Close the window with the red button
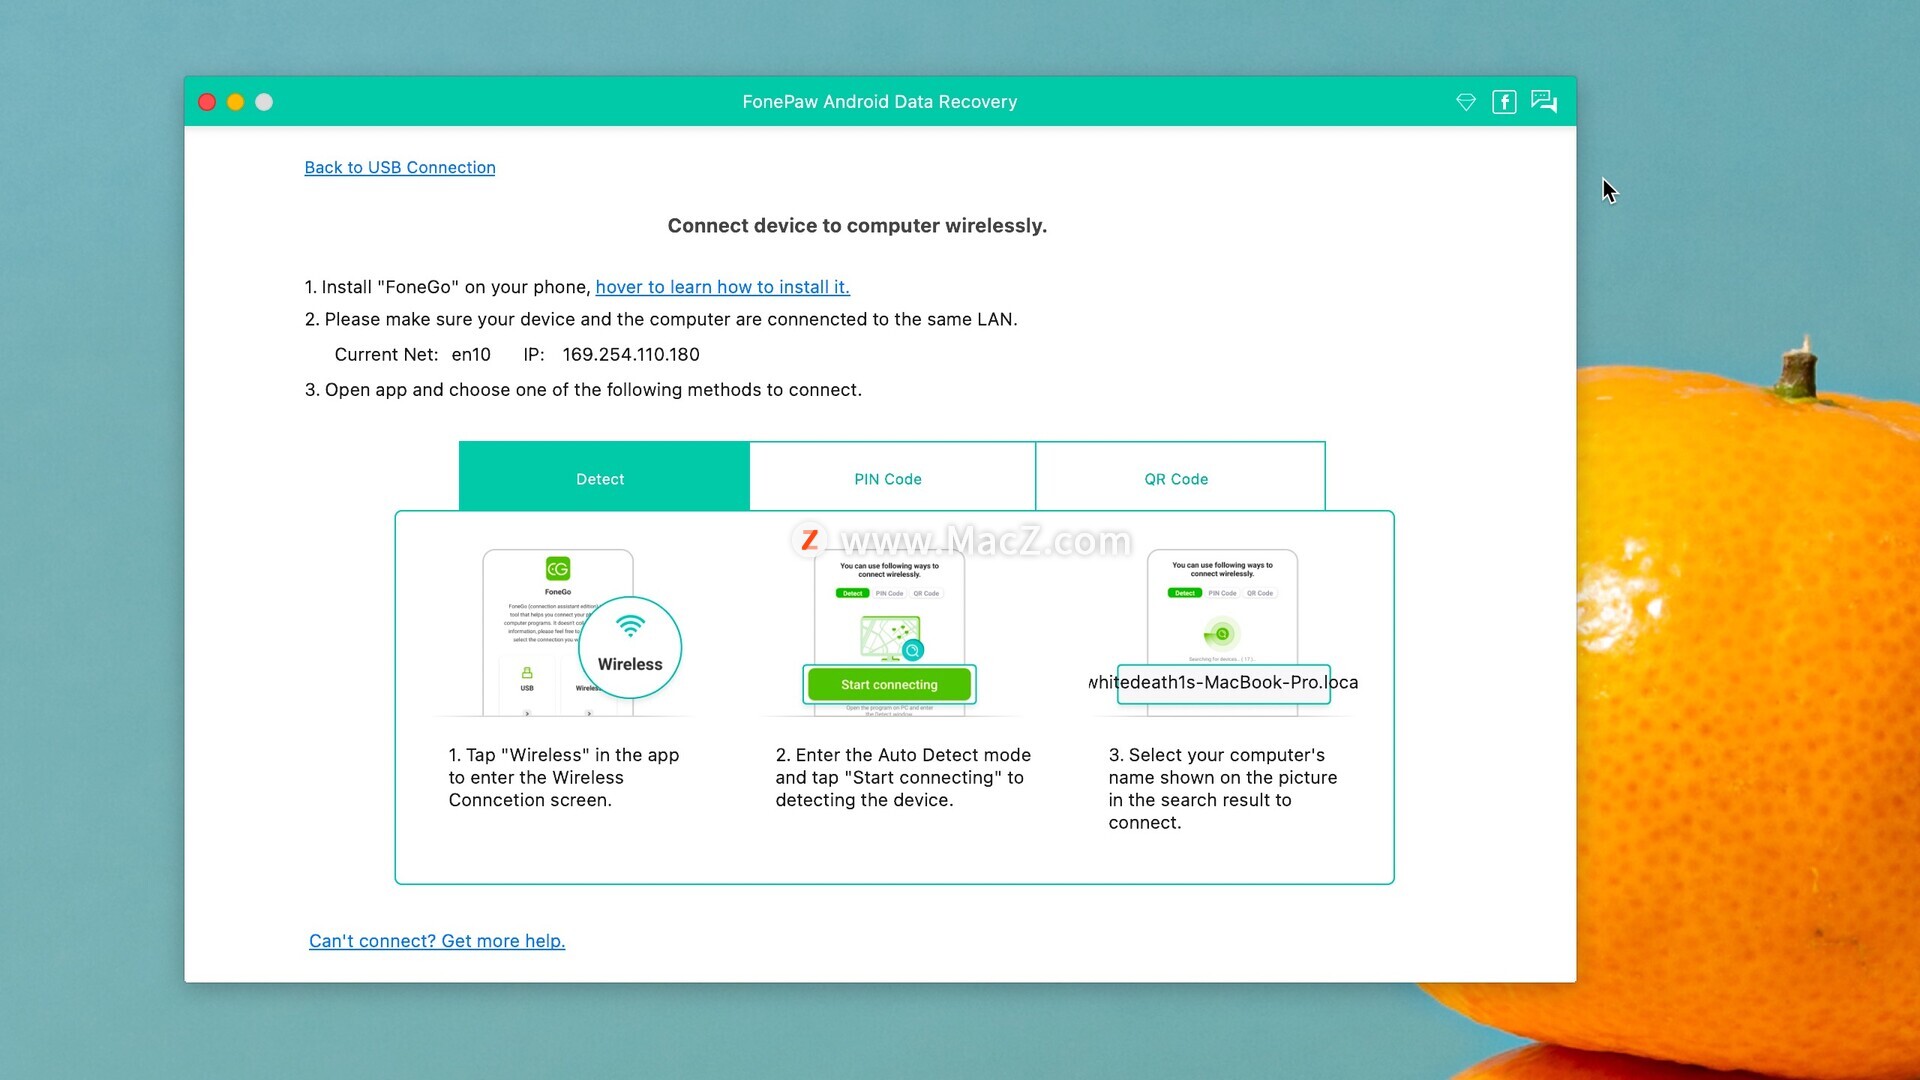 coord(207,102)
